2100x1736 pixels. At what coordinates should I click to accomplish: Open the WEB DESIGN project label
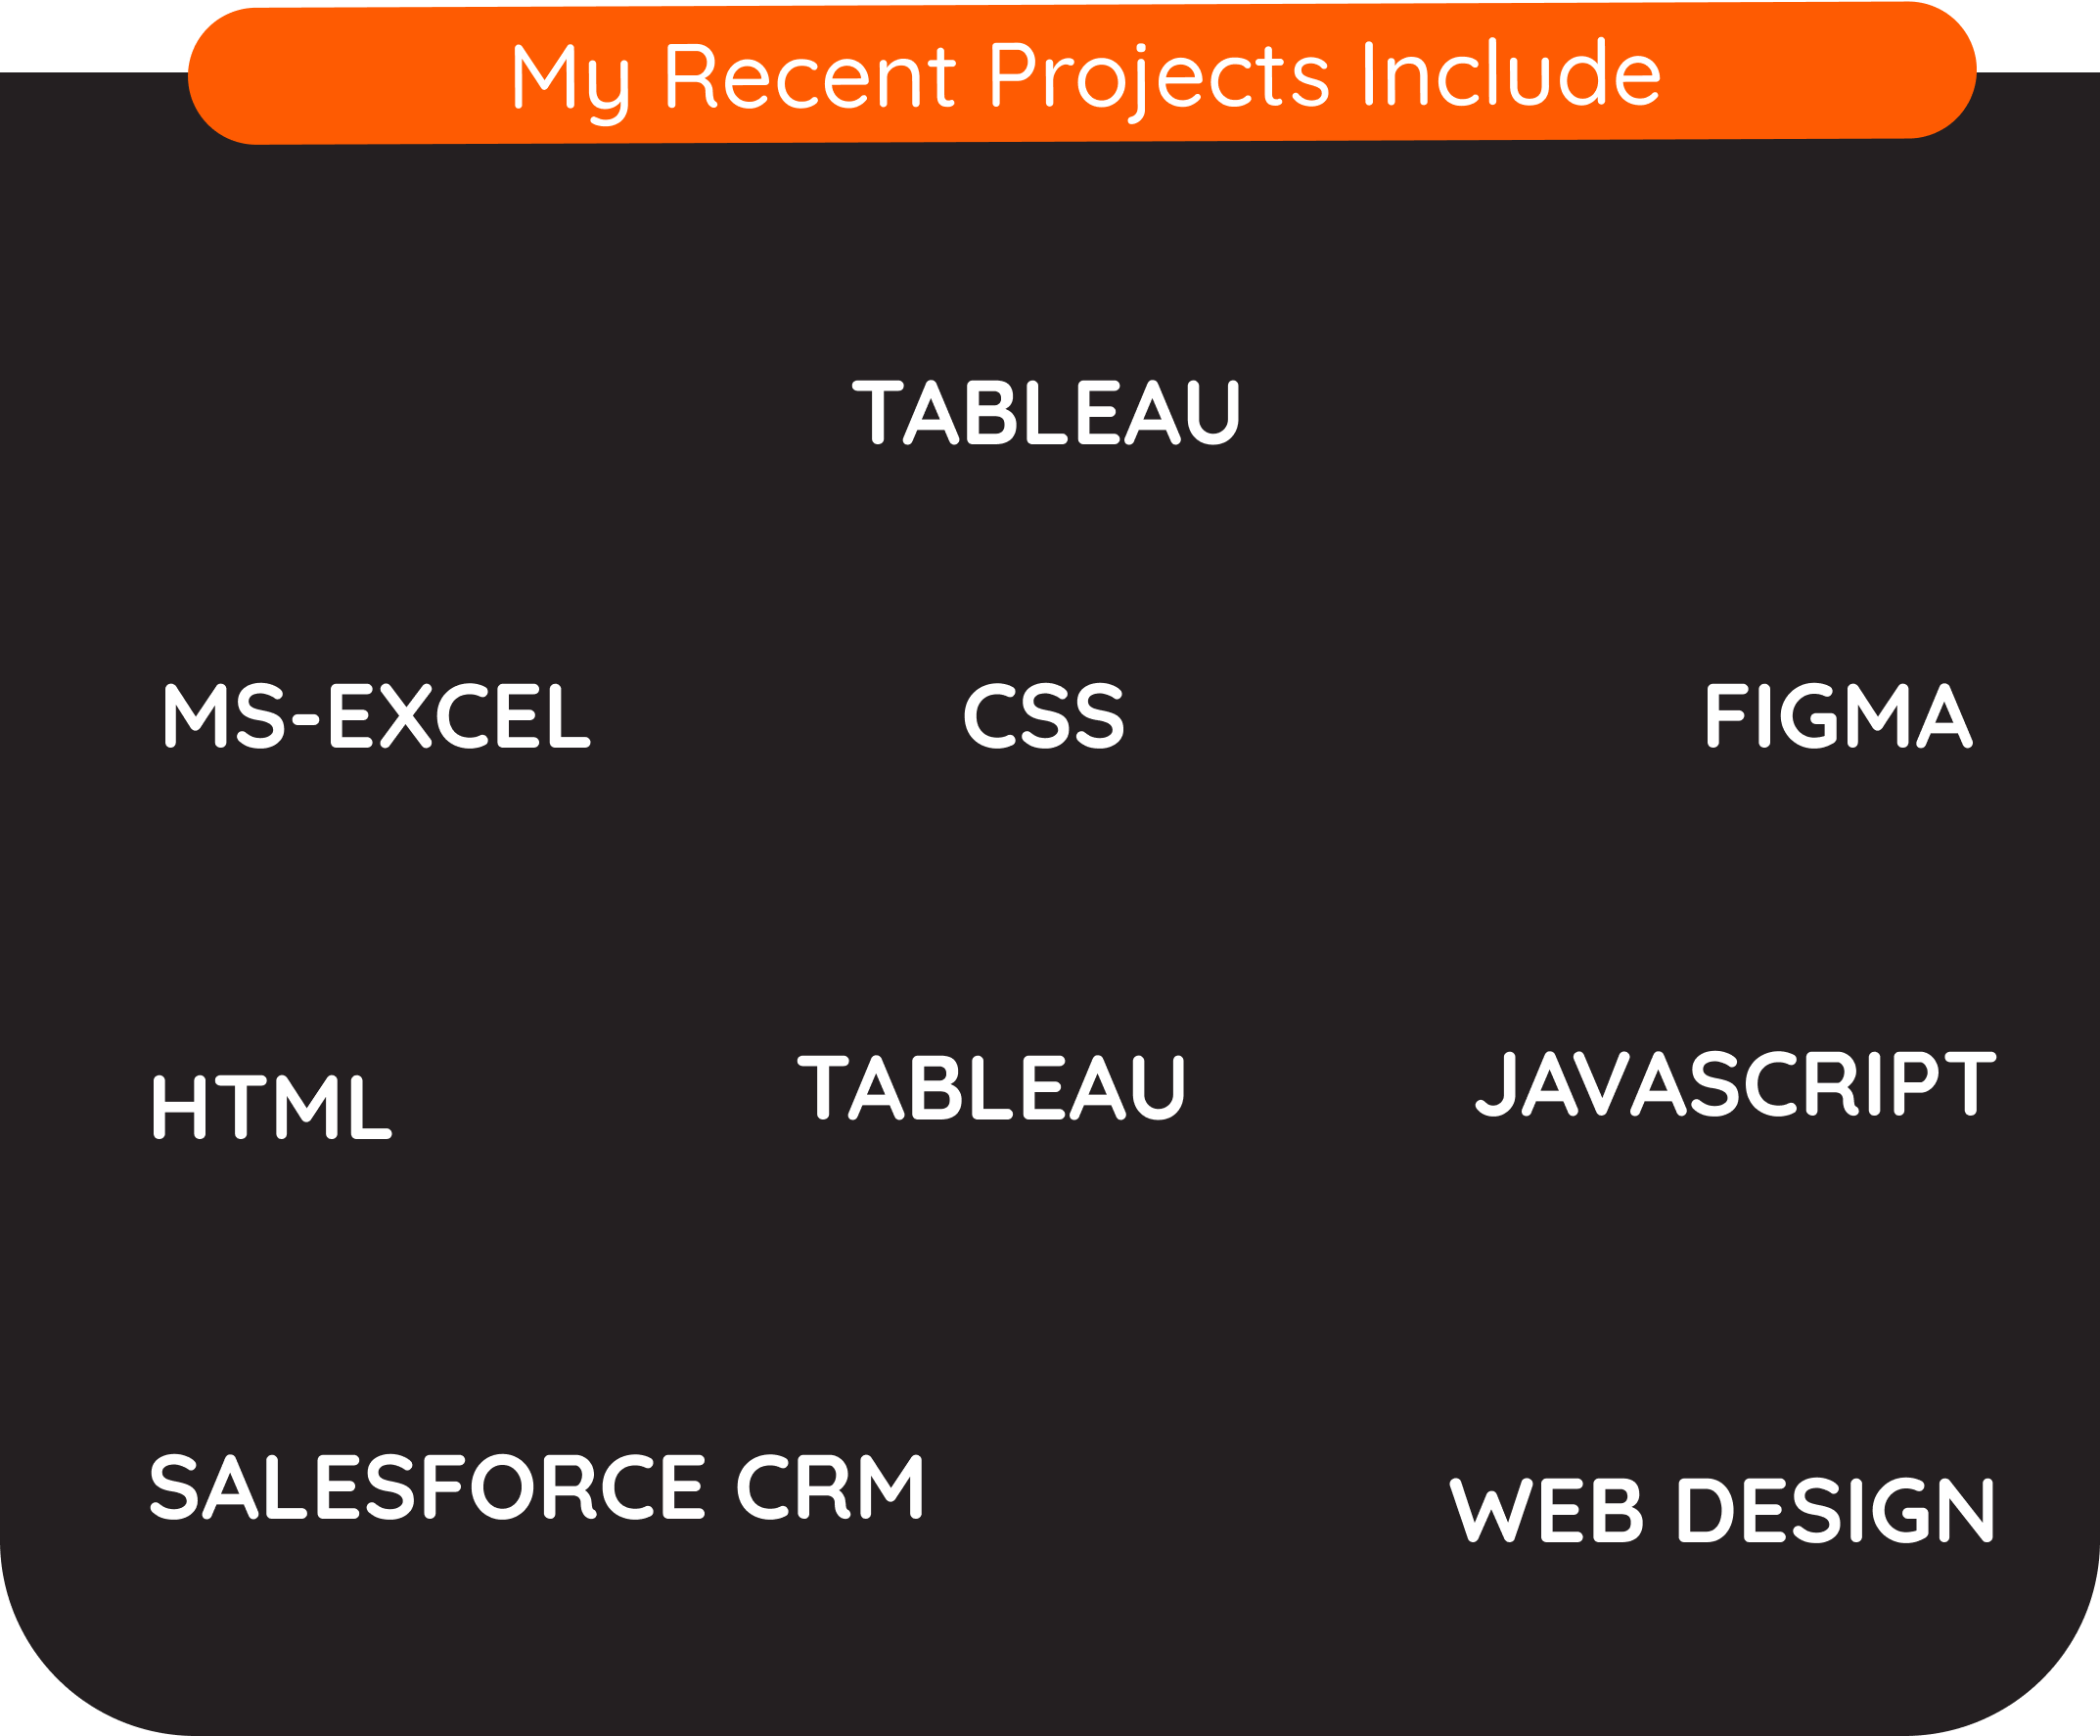[1722, 1511]
